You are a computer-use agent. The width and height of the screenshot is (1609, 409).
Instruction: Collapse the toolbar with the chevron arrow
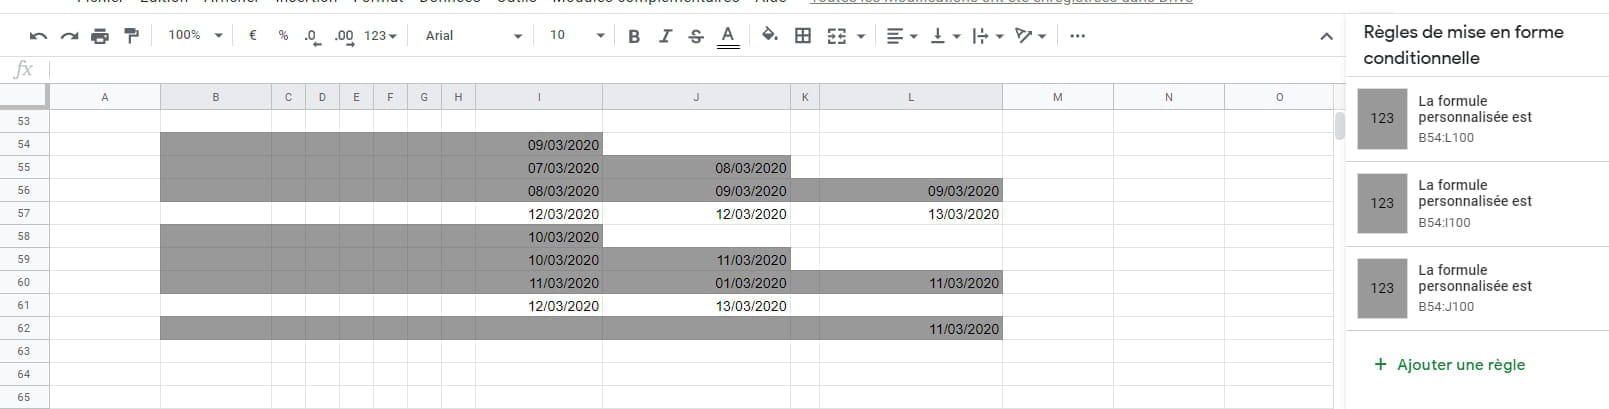coord(1326,37)
